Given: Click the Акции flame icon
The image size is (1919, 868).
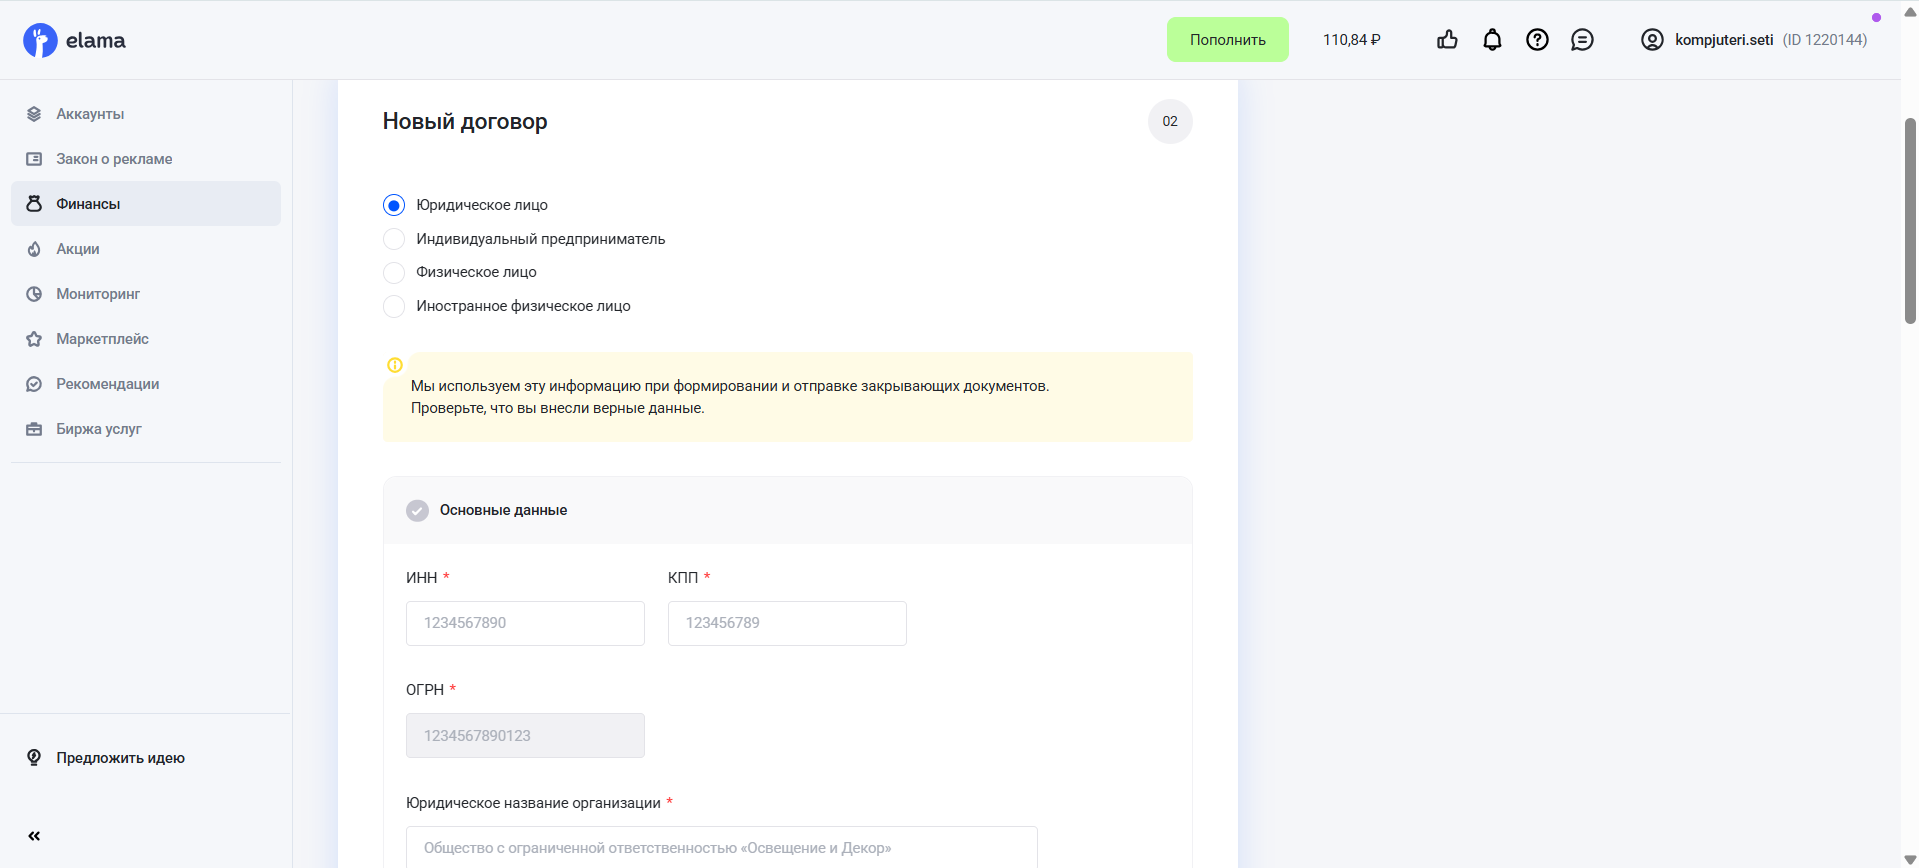Looking at the screenshot, I should (34, 249).
